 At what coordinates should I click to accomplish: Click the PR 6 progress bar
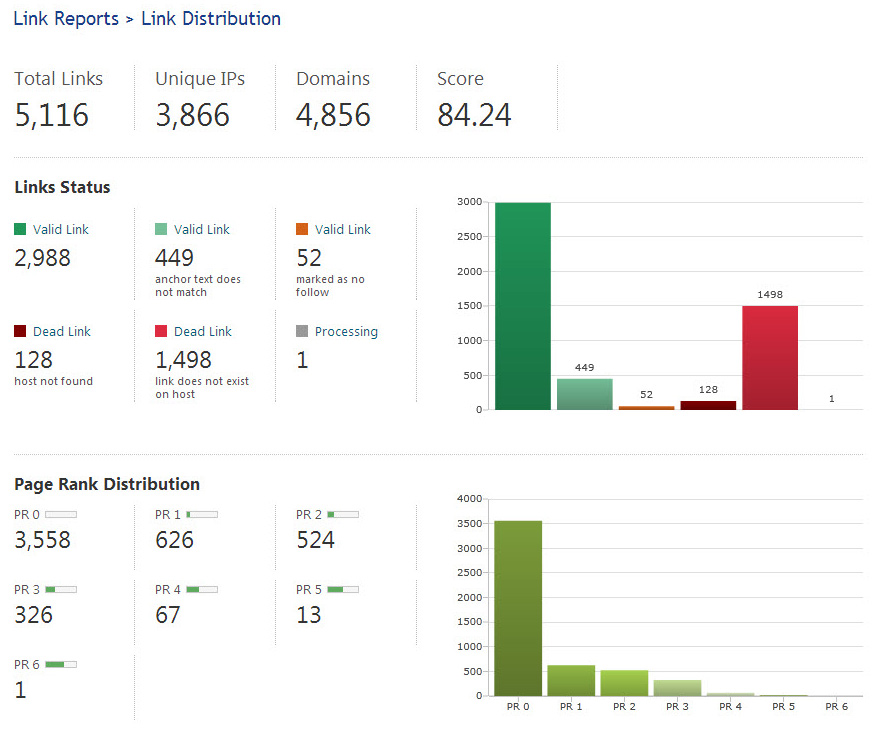pos(61,664)
